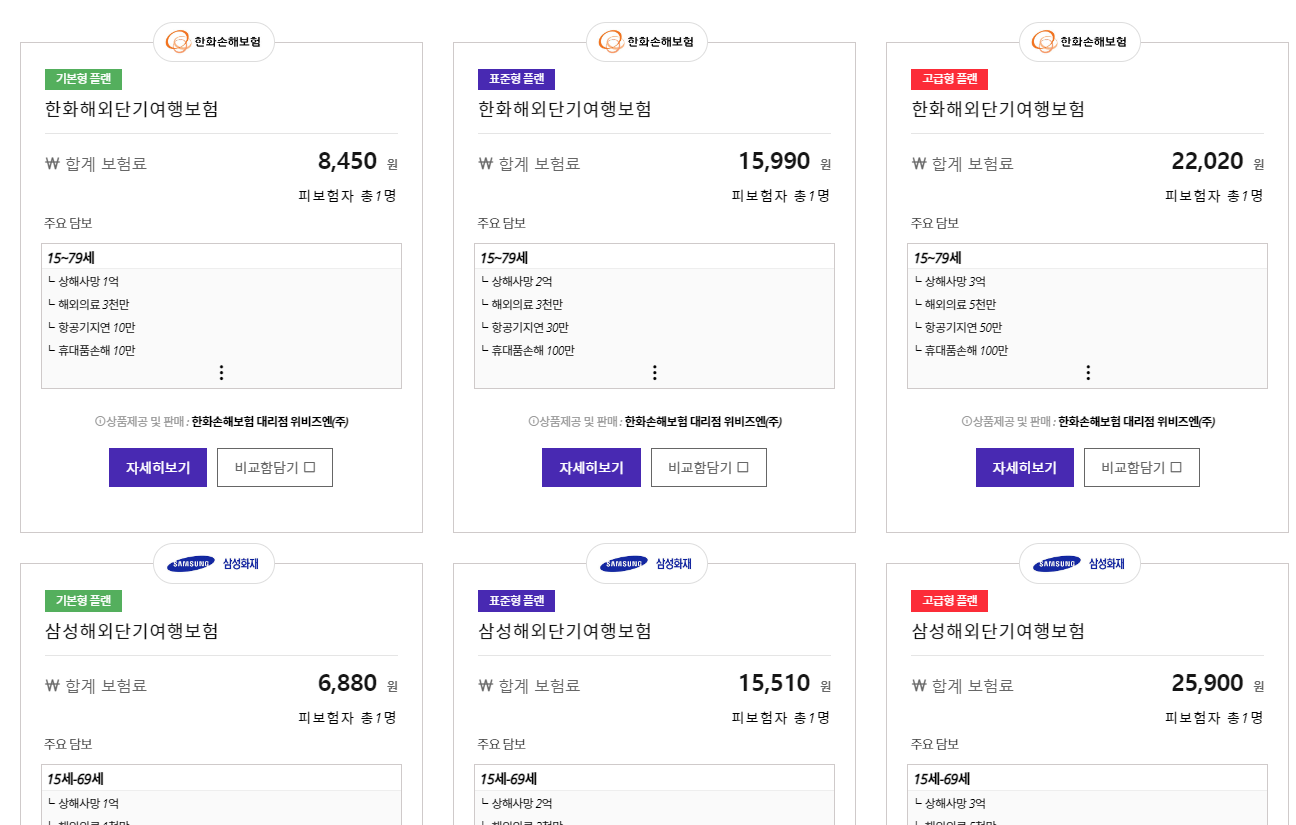Screen dimensions: 1296x825
Task: Click 삼성해외단기여행보험 title in the 표준형 card
Action: [x=565, y=631]
